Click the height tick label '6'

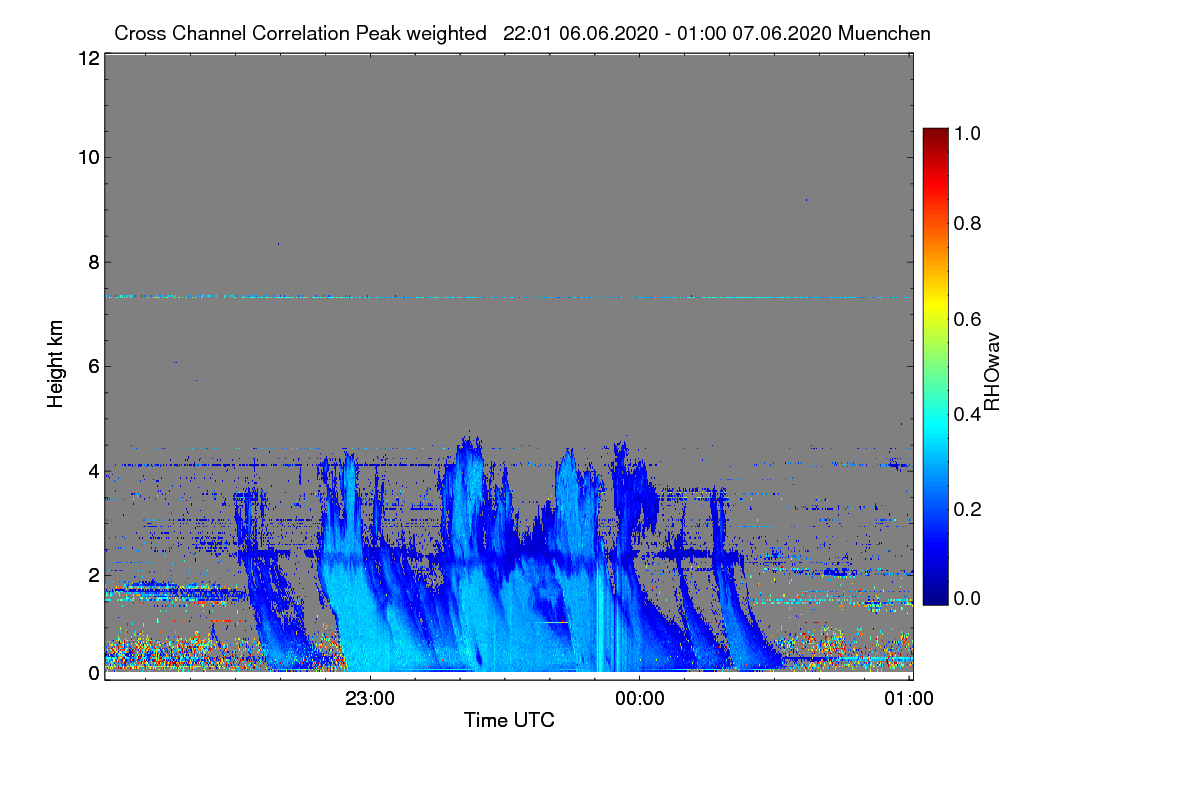tap(93, 367)
